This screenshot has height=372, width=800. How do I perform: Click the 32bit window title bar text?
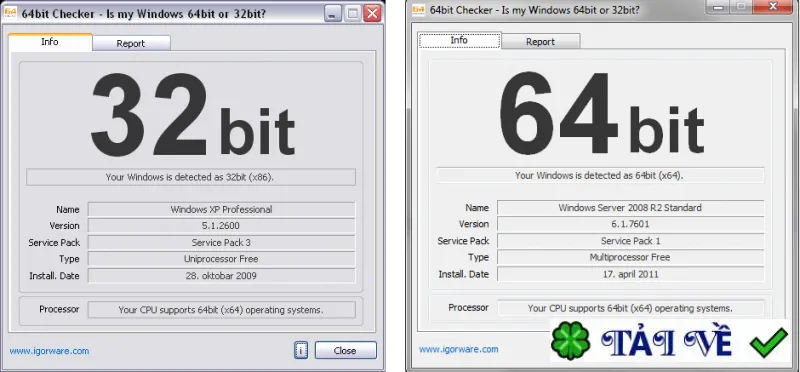143,13
